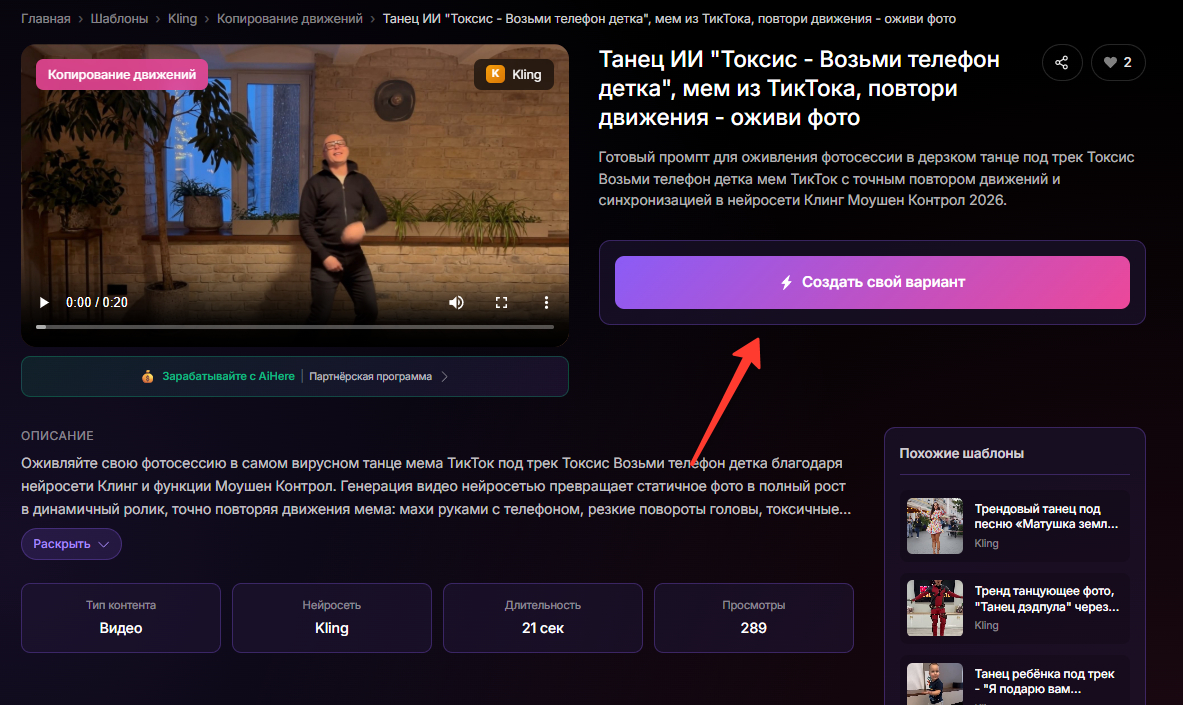Mute the video sound icon
1183x705 pixels.
point(456,301)
